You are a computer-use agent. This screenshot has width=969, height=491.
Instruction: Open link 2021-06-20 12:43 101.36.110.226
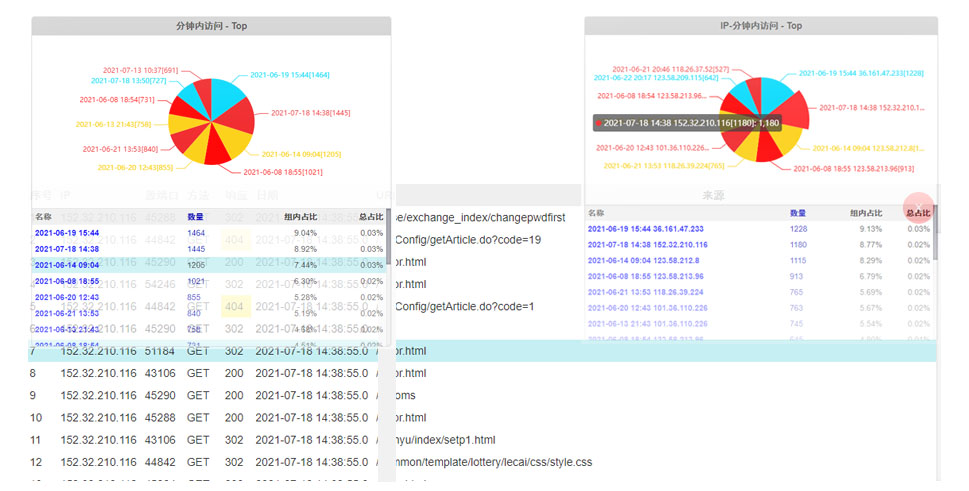pyautogui.click(x=647, y=308)
